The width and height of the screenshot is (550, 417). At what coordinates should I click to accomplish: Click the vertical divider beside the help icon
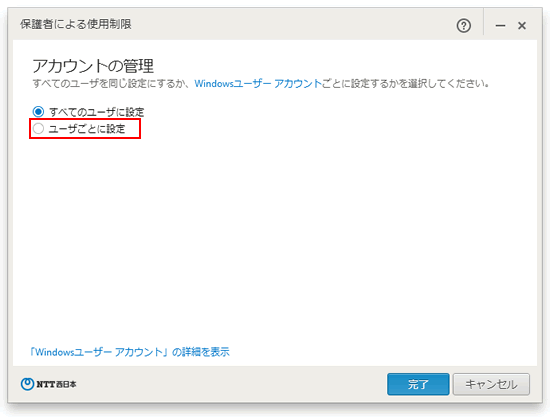(483, 22)
